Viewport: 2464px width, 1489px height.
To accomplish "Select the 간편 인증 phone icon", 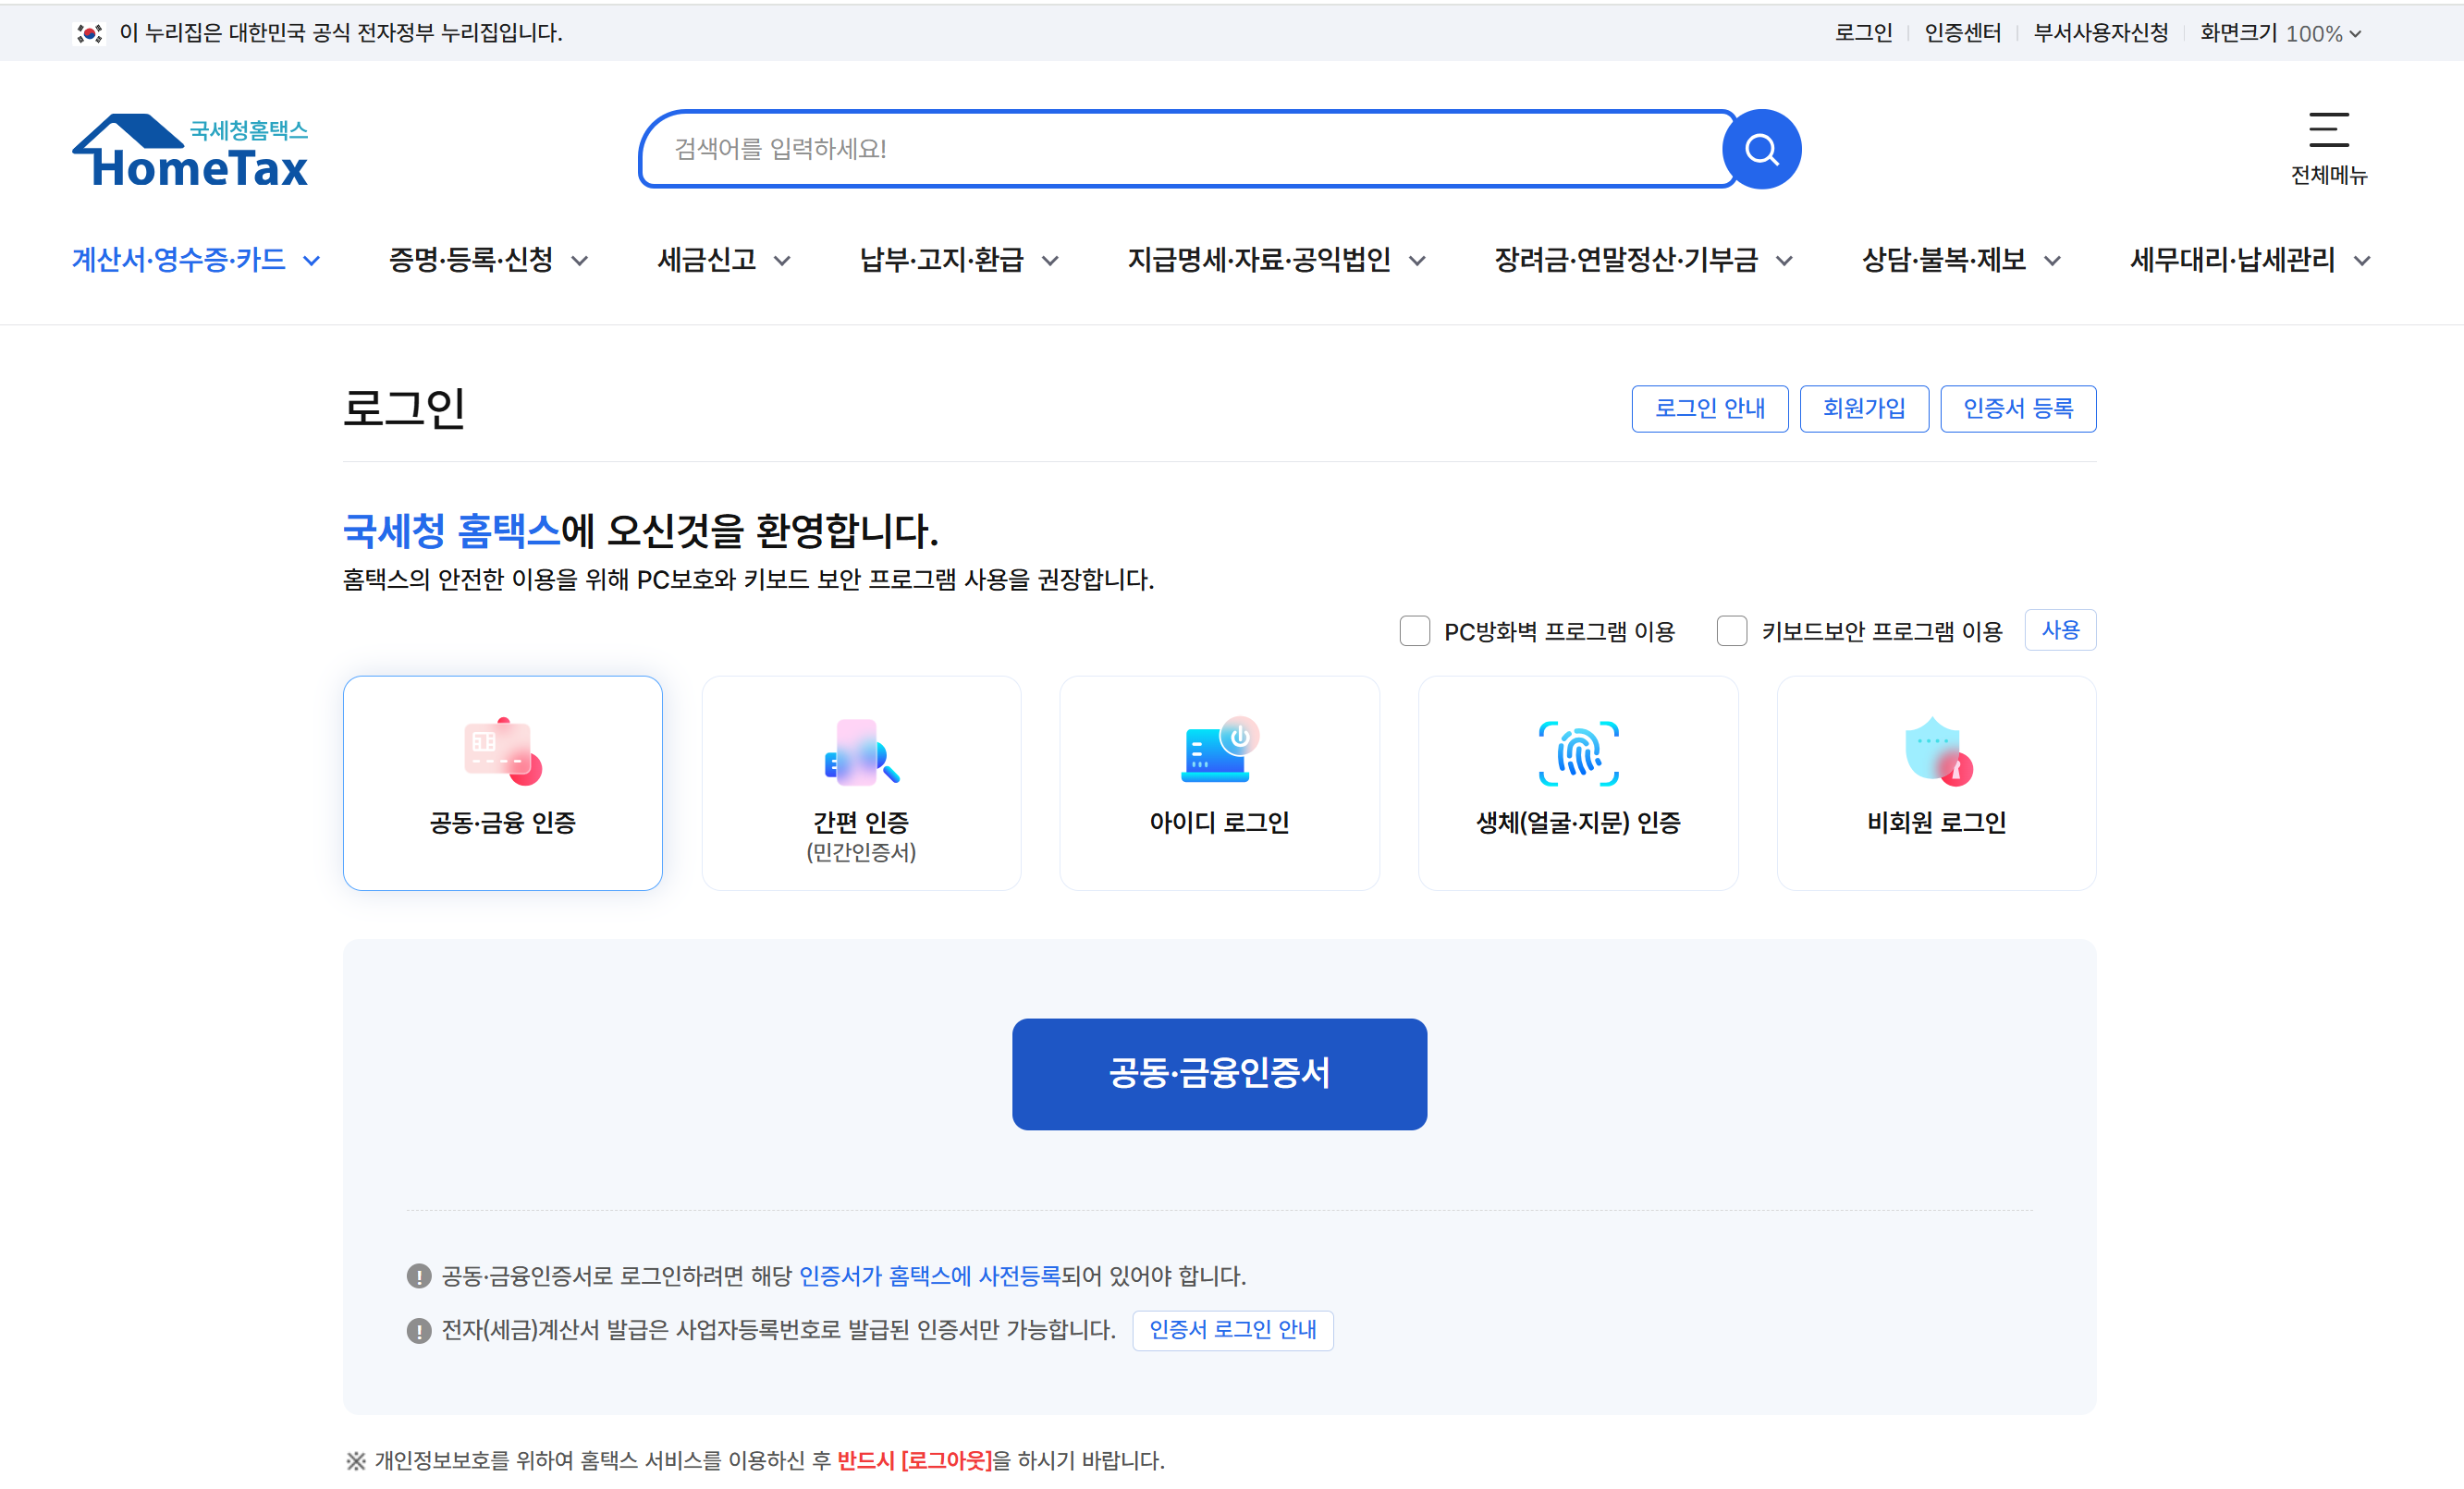I will [861, 752].
